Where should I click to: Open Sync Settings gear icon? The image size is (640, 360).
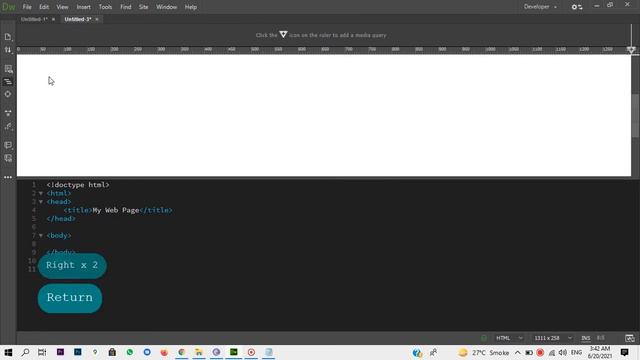[x=577, y=7]
